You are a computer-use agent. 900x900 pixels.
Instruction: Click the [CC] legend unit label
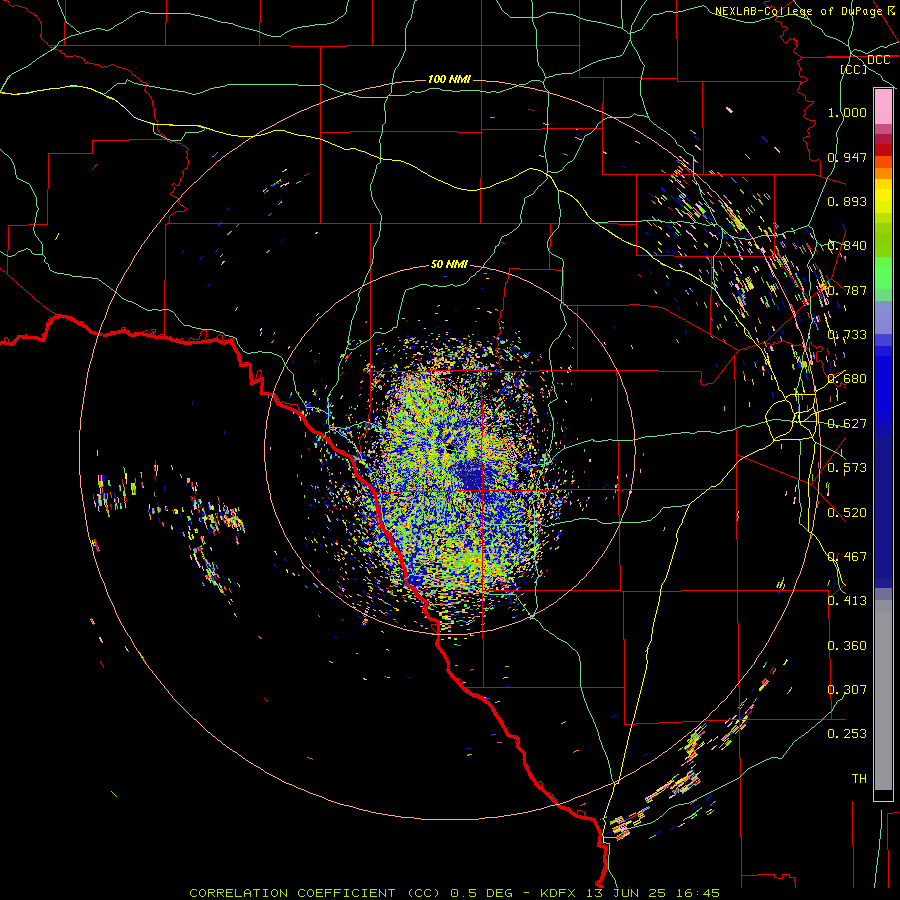point(854,69)
